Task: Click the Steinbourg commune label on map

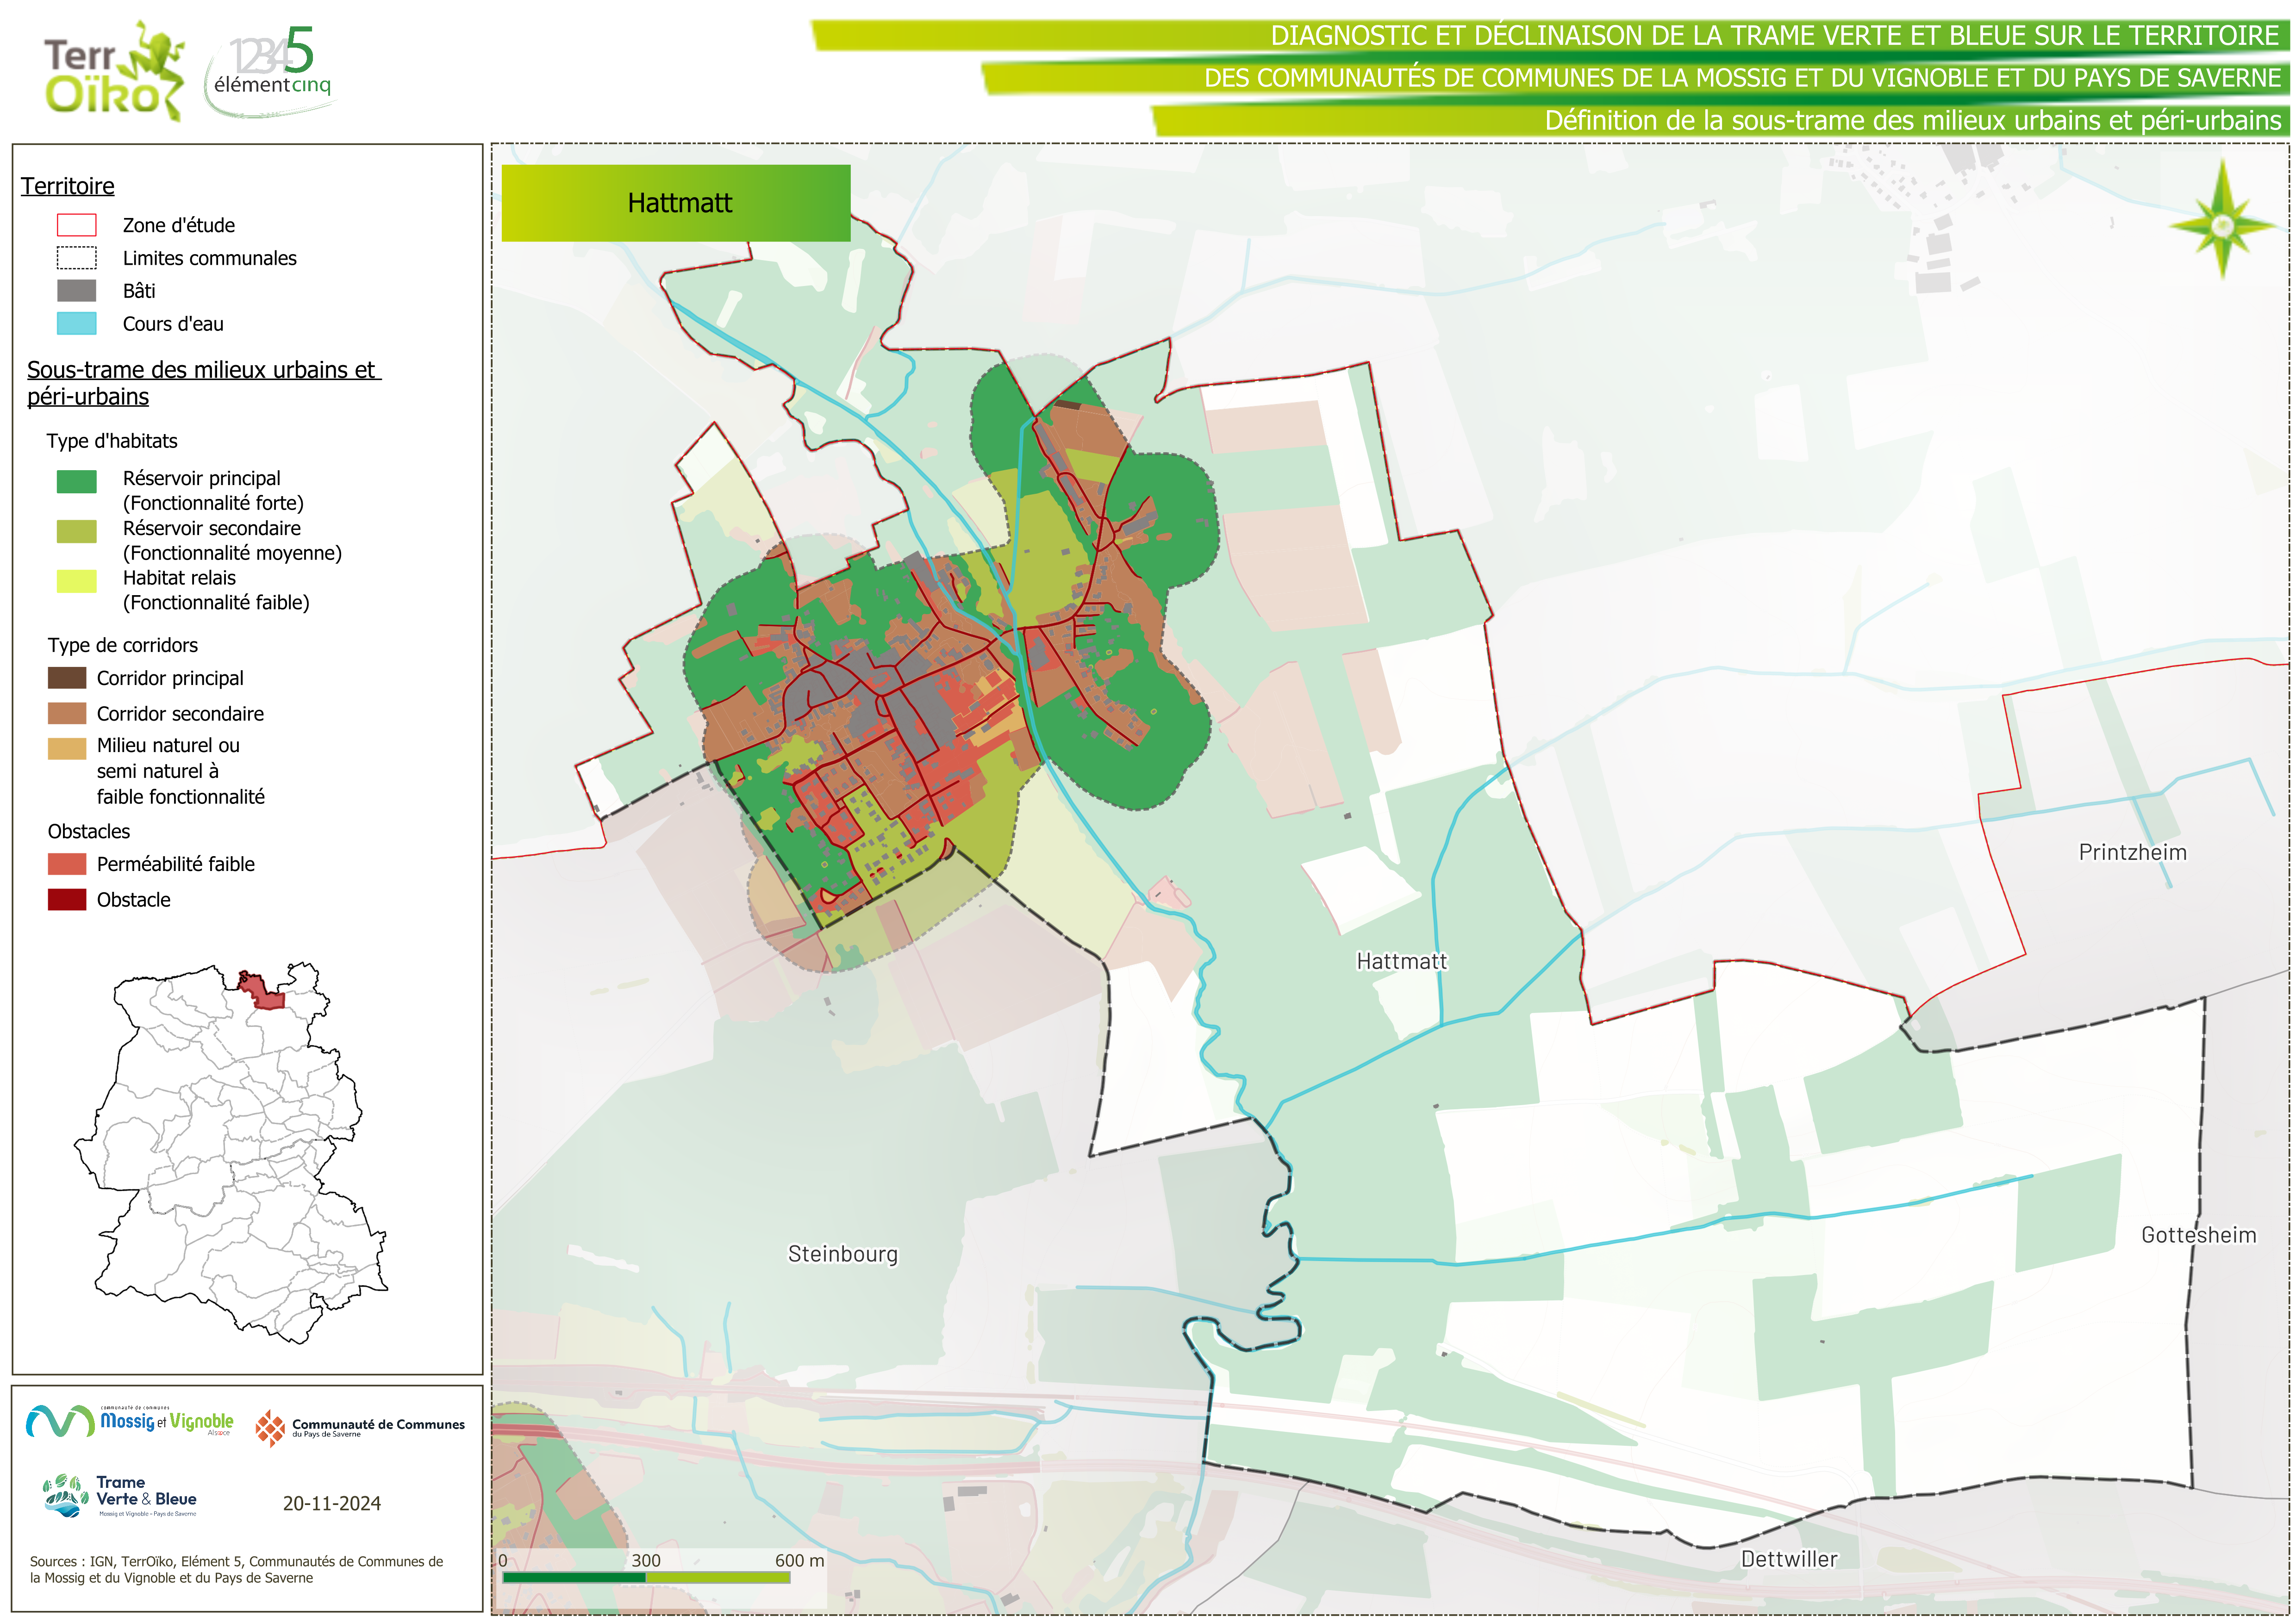Action: pyautogui.click(x=842, y=1254)
